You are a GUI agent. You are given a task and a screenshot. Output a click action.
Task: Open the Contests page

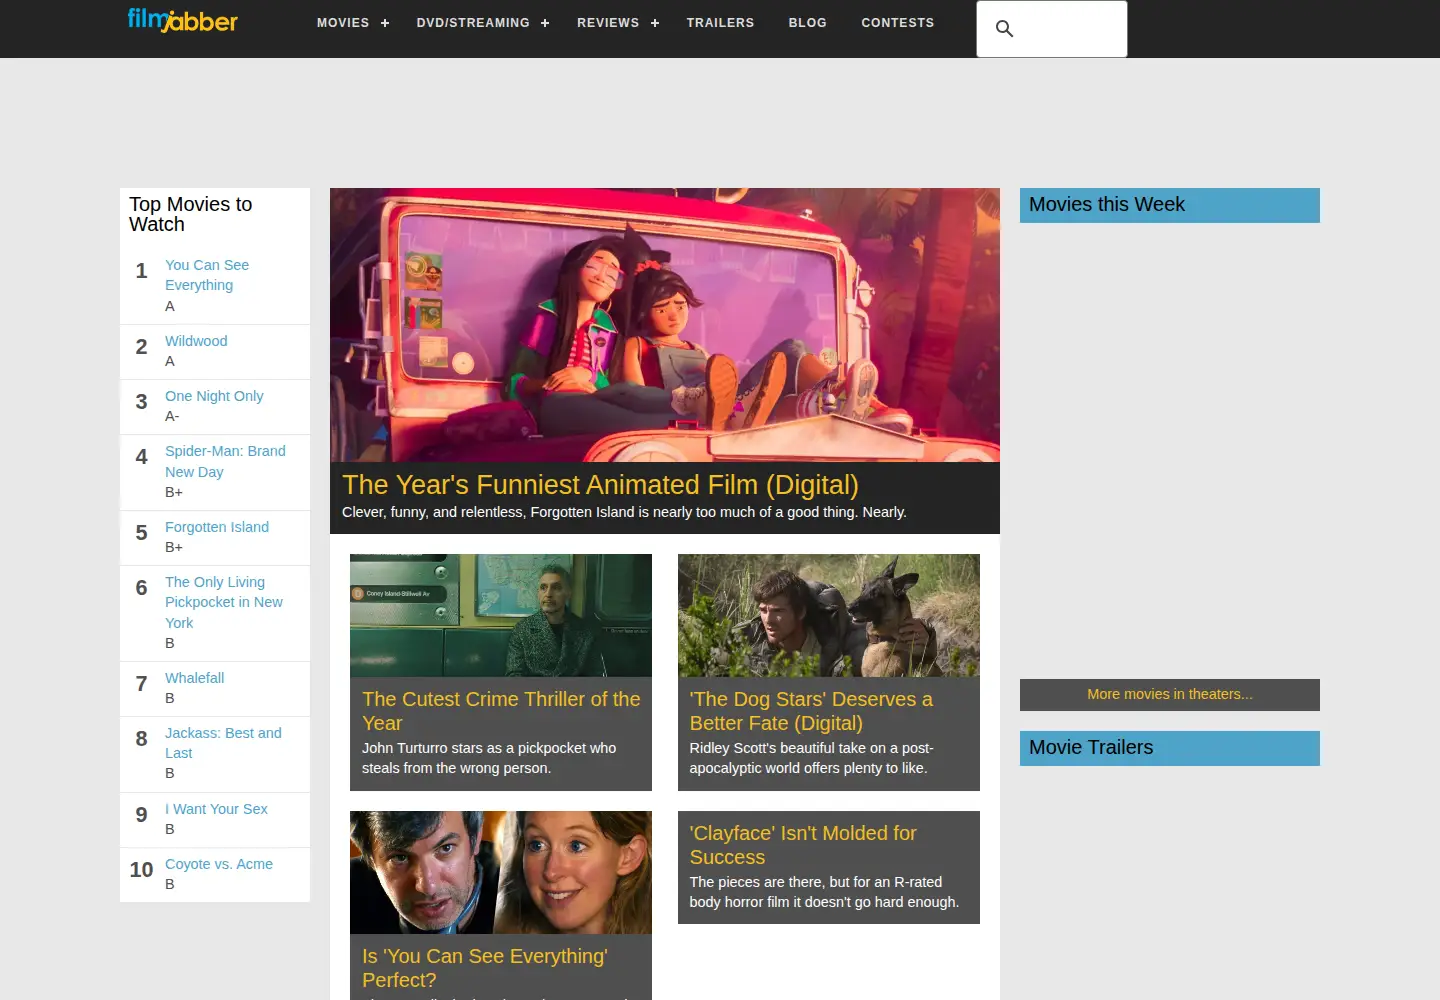pyautogui.click(x=898, y=23)
